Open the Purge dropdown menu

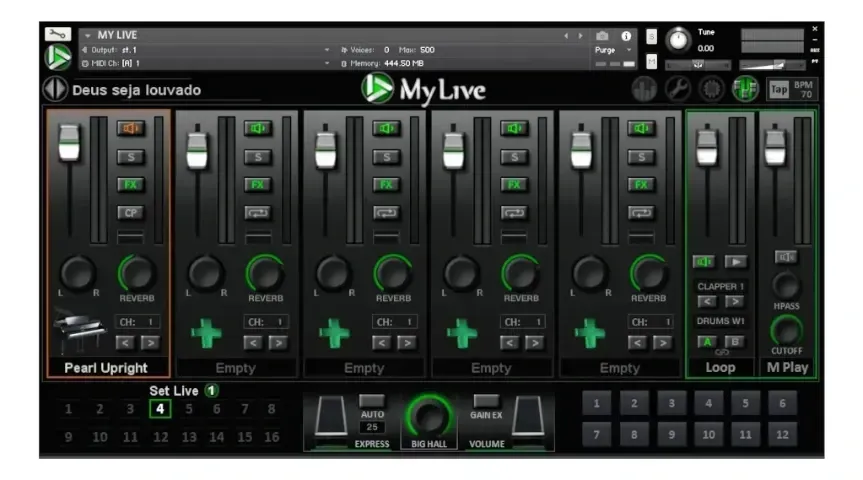[x=613, y=50]
